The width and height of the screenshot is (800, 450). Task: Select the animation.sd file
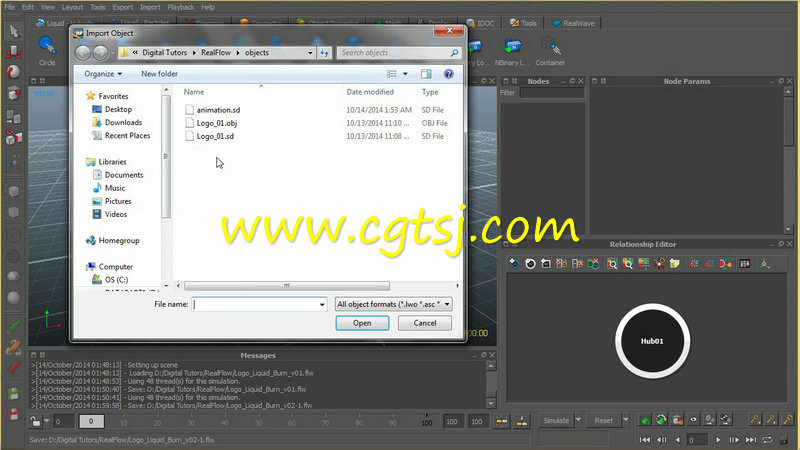point(218,110)
